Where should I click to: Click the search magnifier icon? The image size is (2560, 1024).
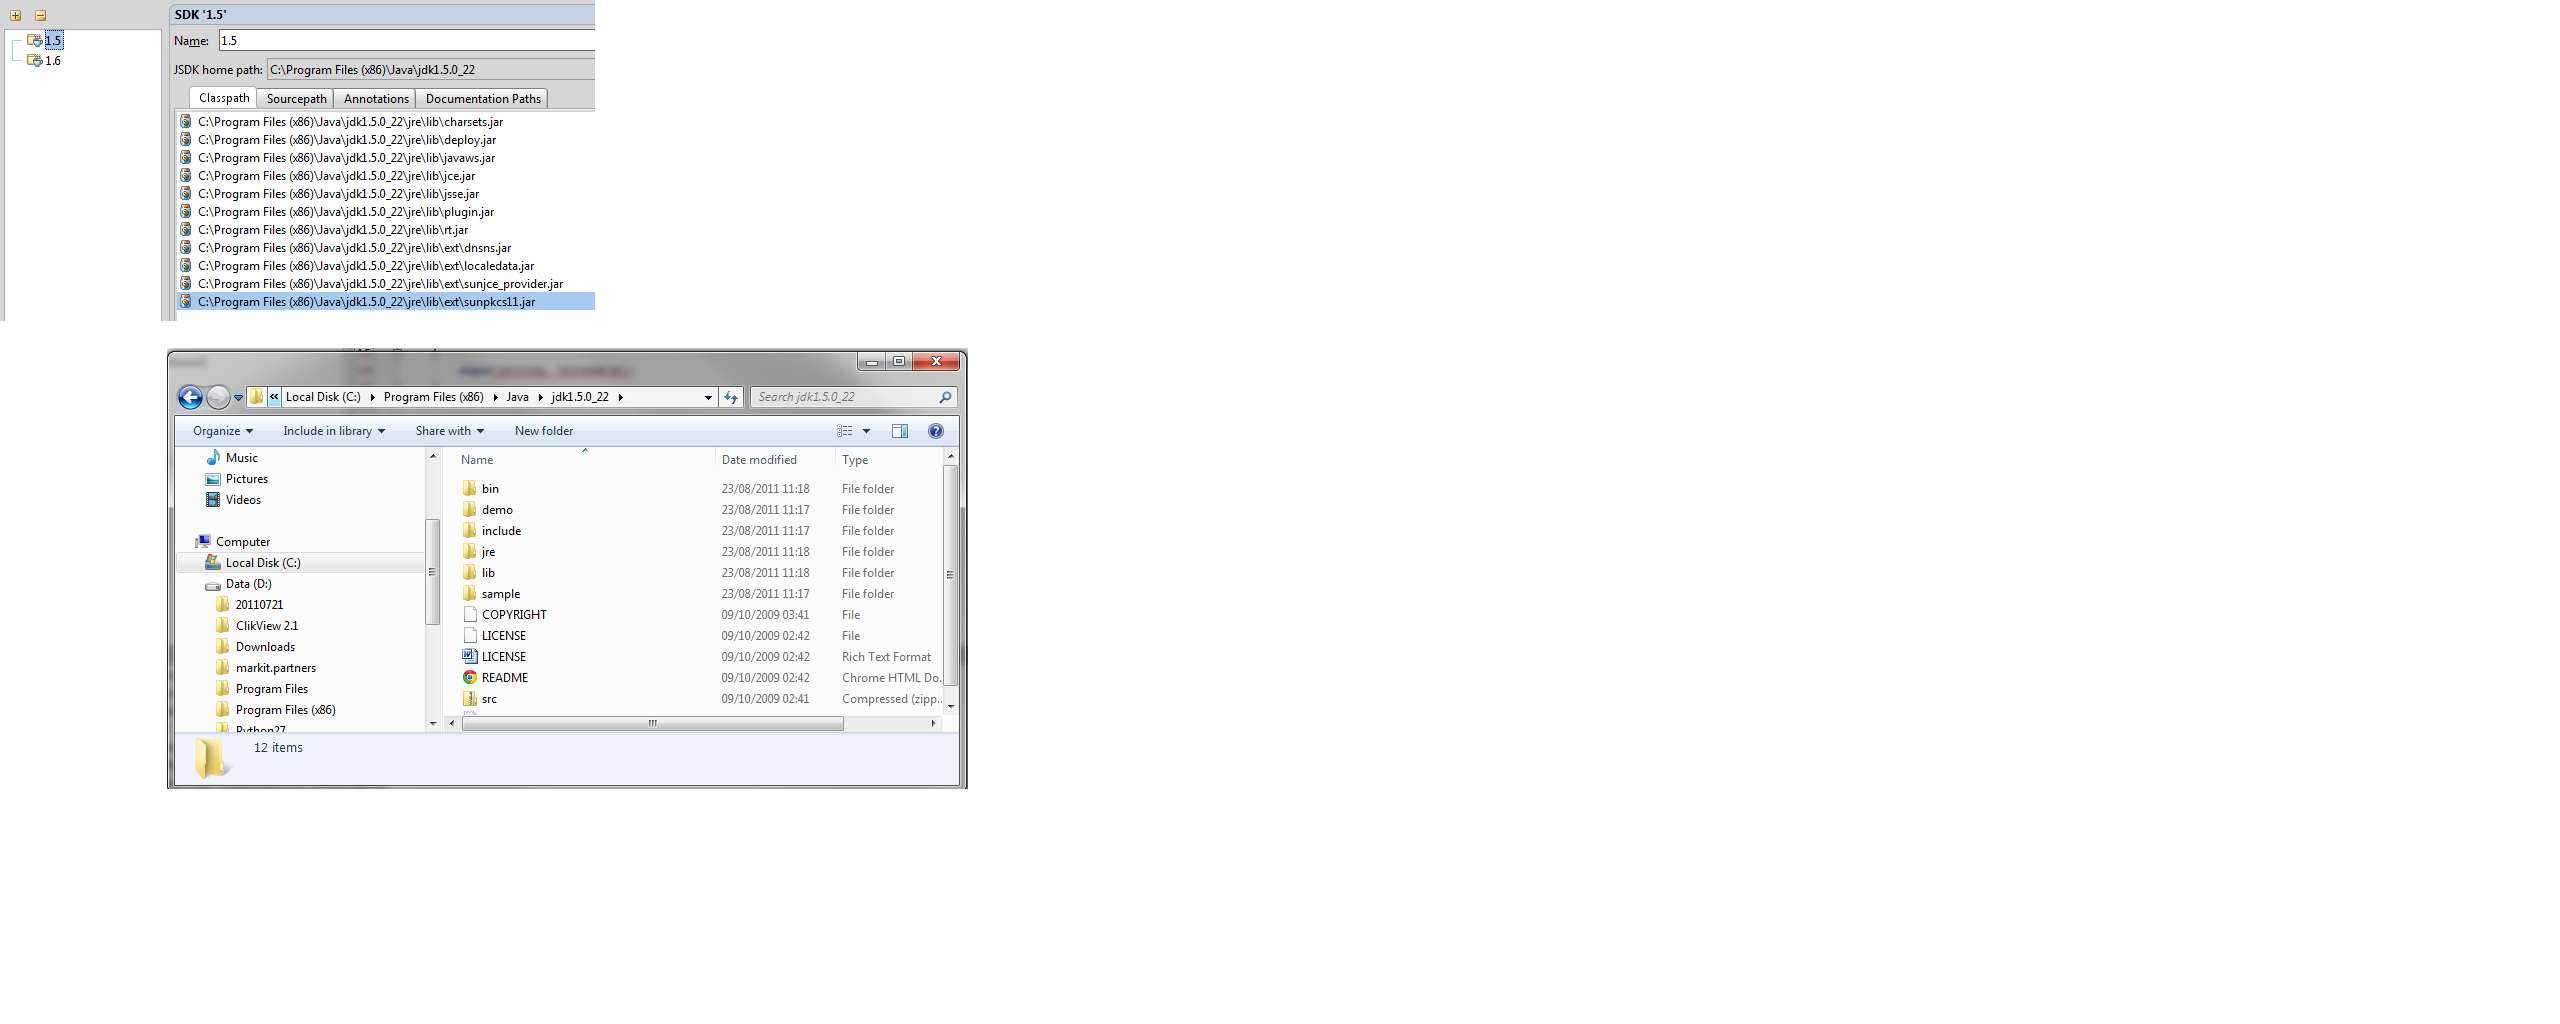(x=945, y=397)
